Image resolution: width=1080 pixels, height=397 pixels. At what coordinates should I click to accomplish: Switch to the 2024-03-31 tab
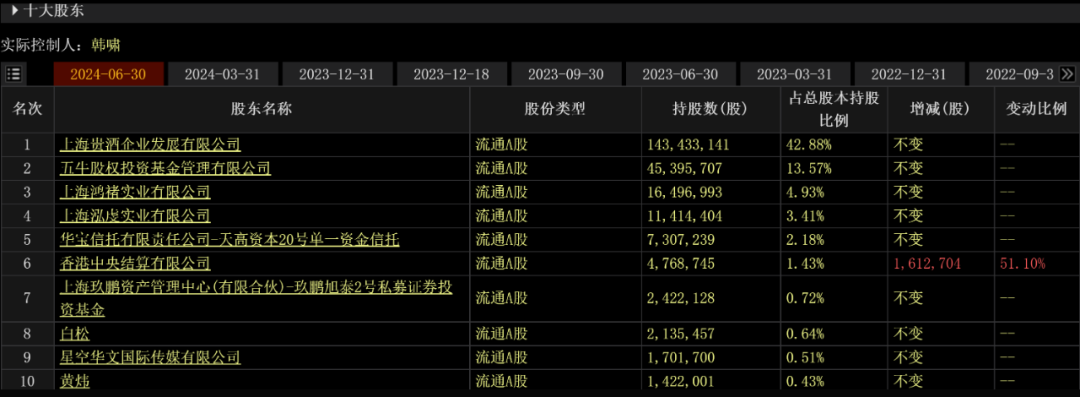click(223, 74)
